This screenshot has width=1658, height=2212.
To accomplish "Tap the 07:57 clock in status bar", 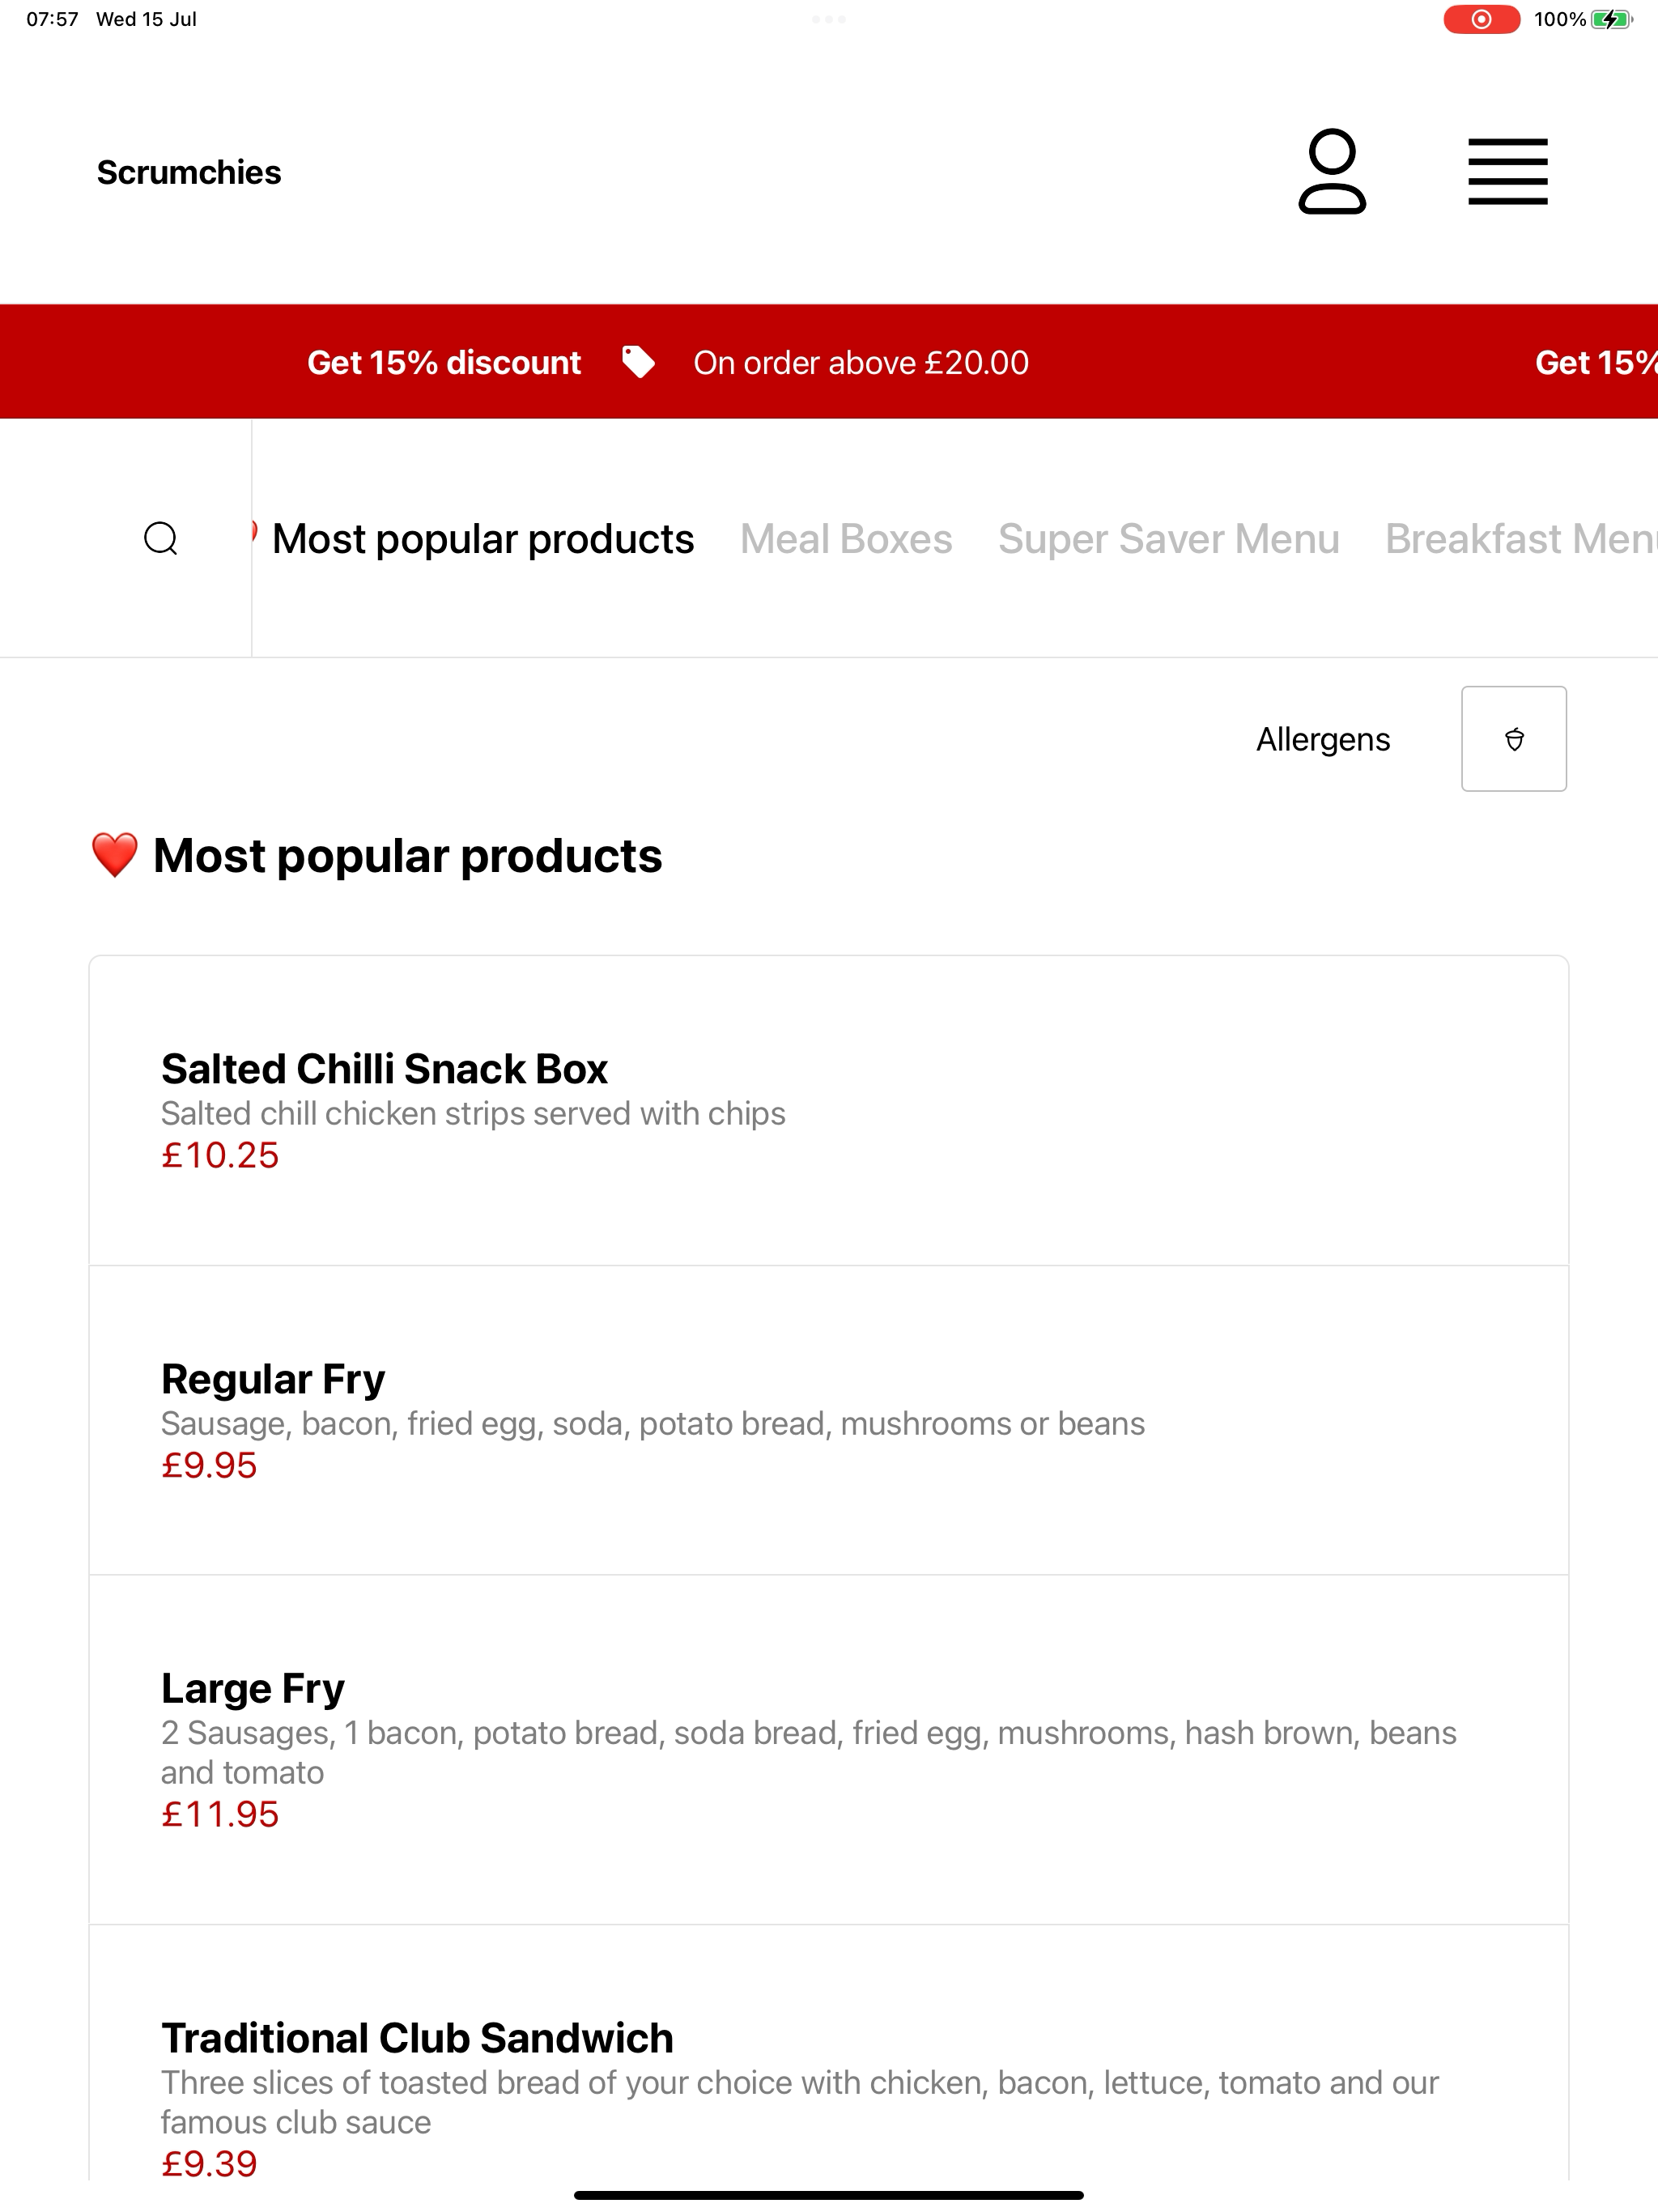I will pos(52,19).
